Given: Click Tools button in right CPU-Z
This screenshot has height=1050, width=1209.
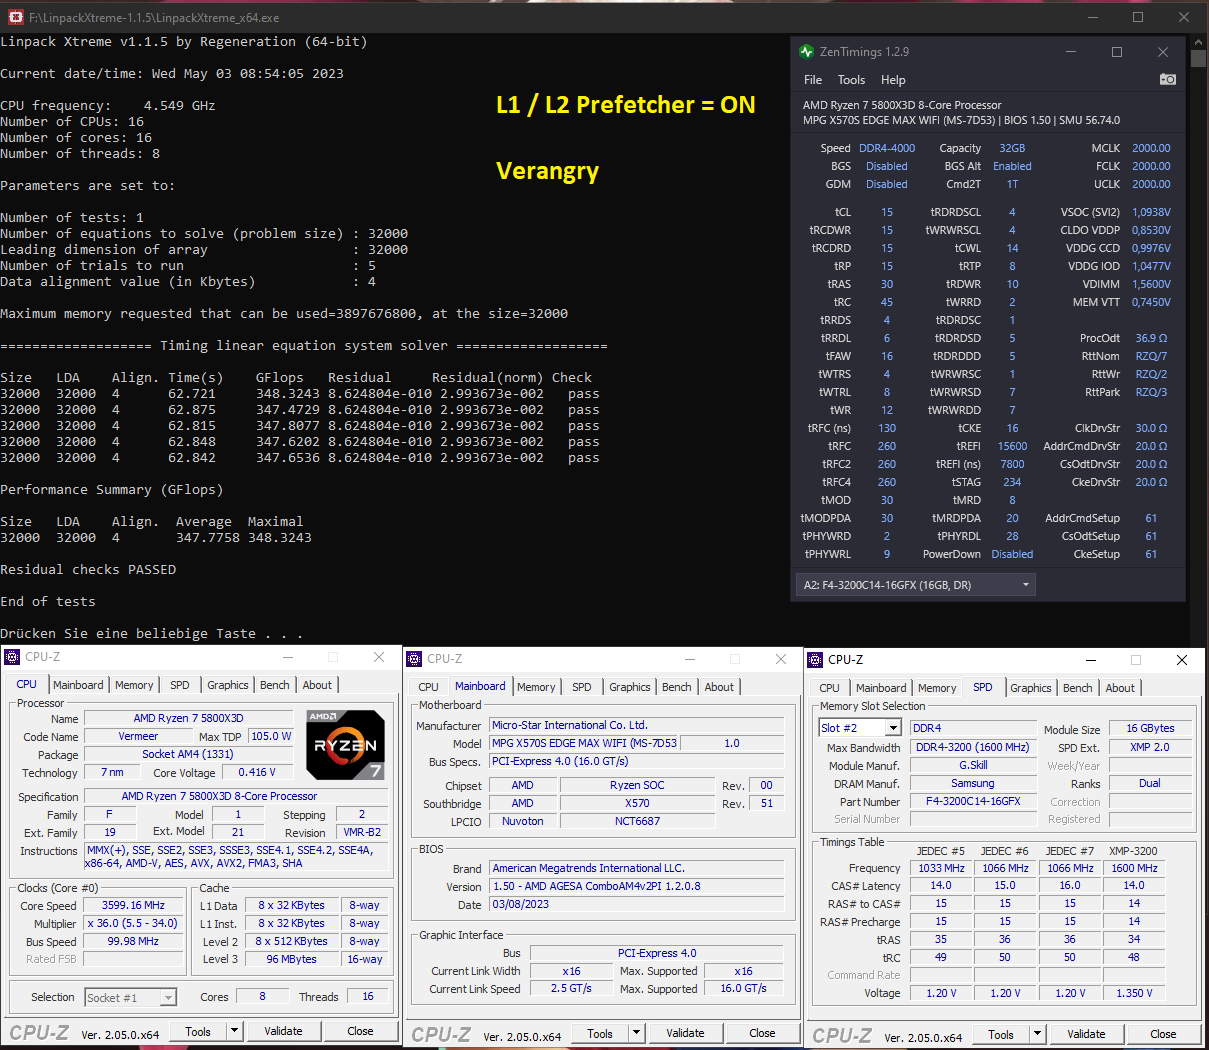Looking at the screenshot, I should tap(1001, 1034).
